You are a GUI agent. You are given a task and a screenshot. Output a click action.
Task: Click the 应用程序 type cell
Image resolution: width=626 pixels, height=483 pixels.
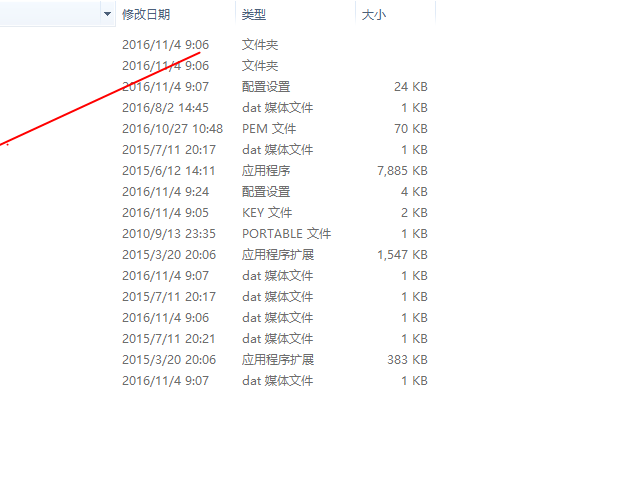coord(266,170)
